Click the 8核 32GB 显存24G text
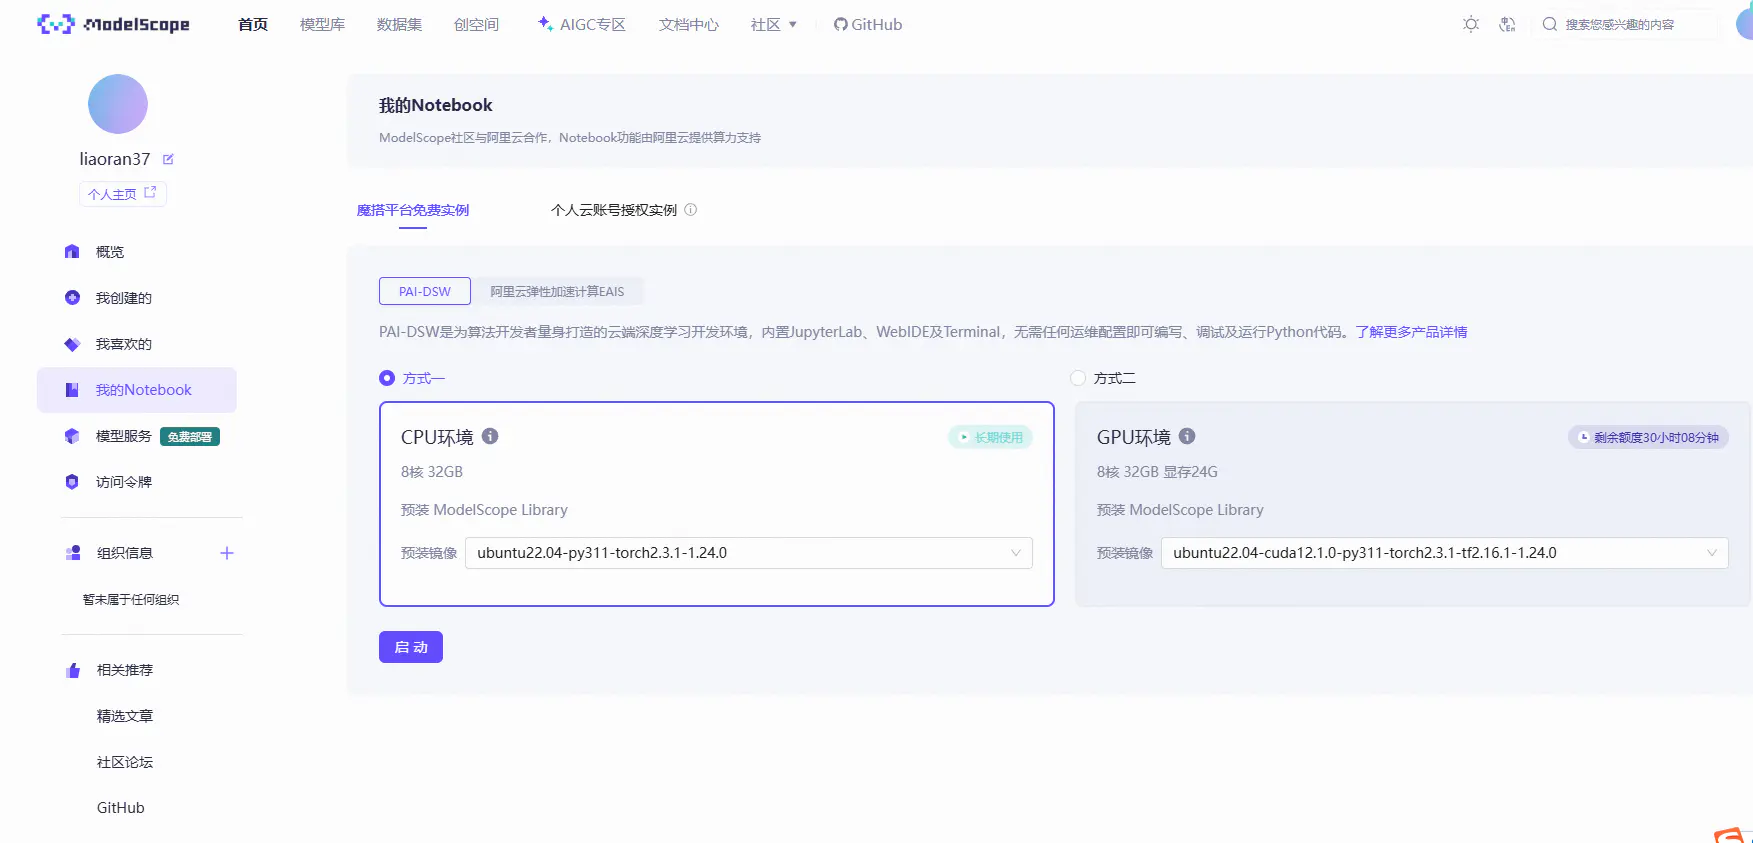This screenshot has height=843, width=1753. pos(1157,472)
